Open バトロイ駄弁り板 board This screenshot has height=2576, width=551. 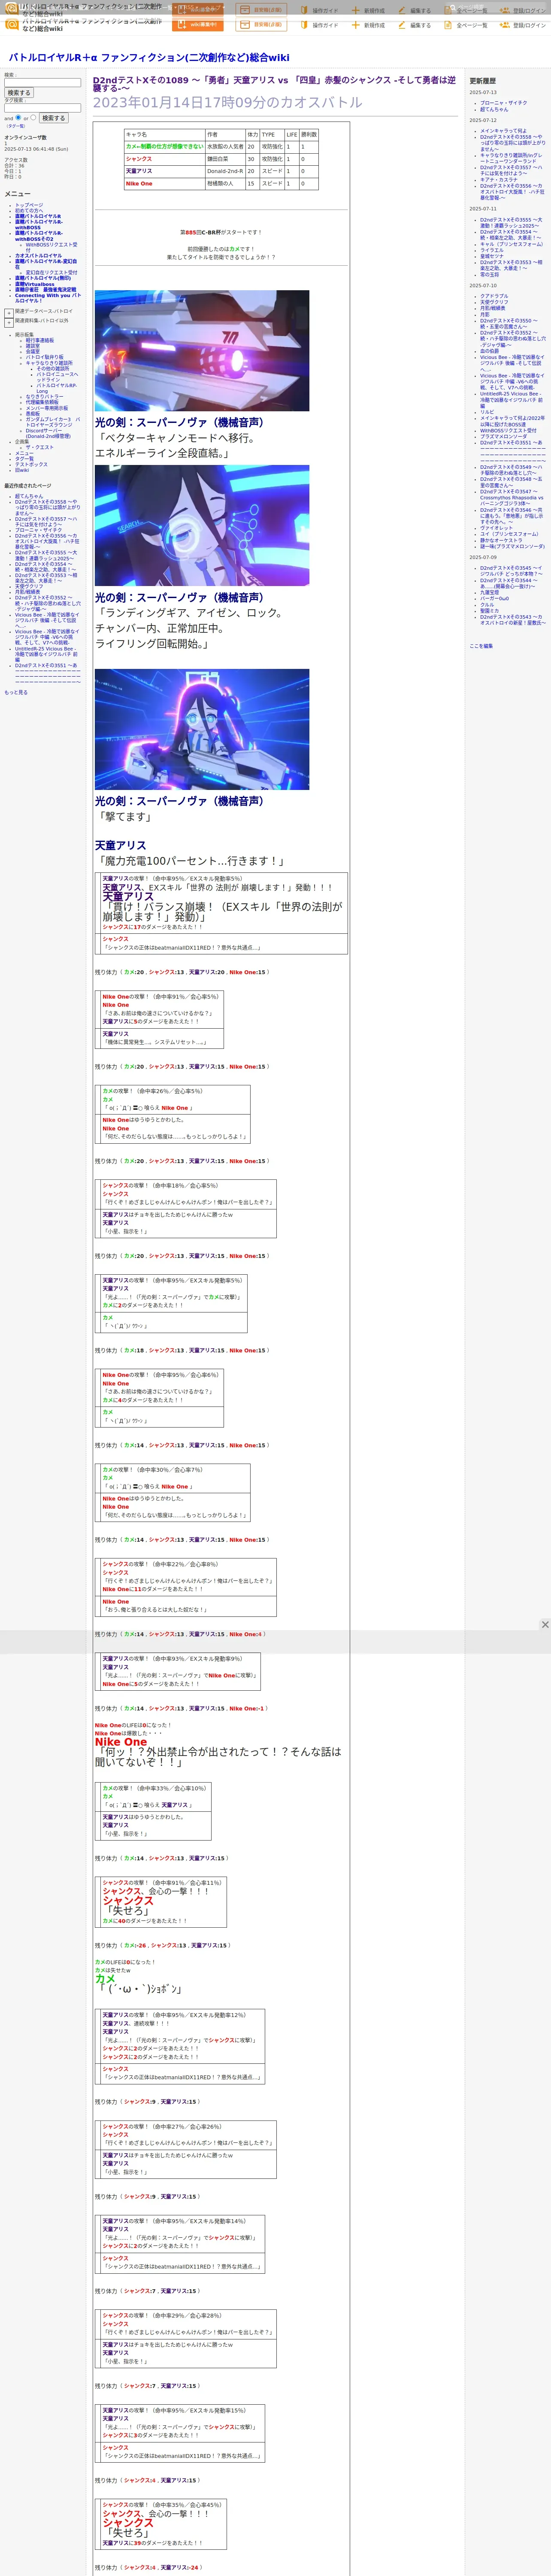point(44,357)
